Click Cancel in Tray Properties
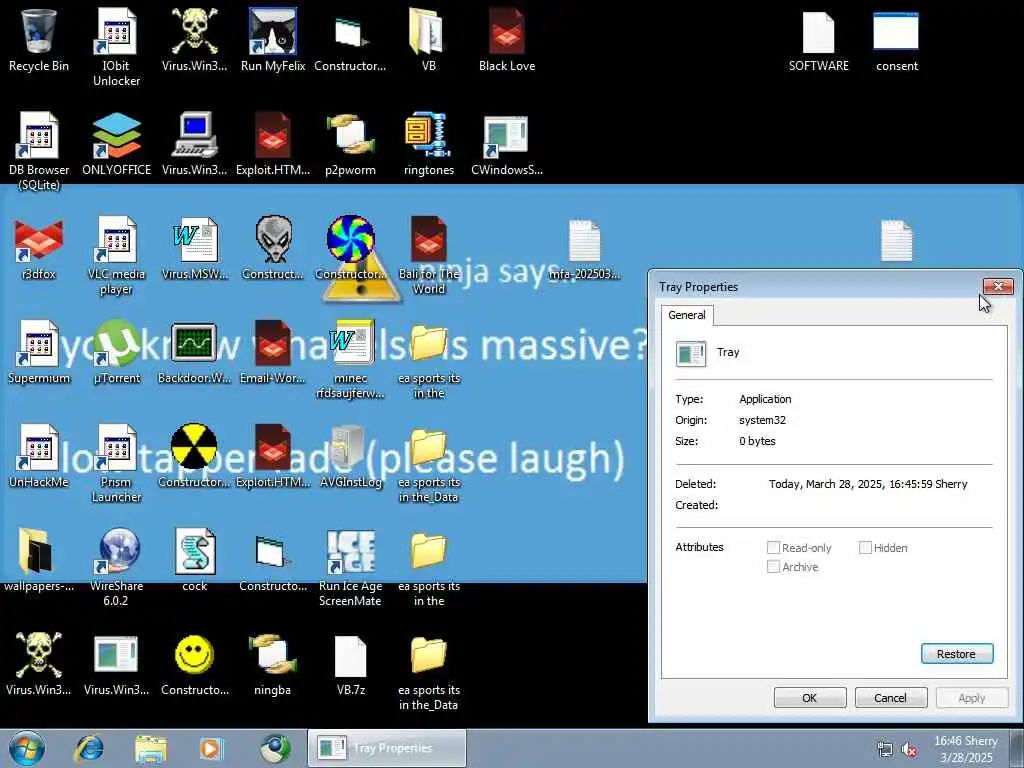 coord(891,697)
